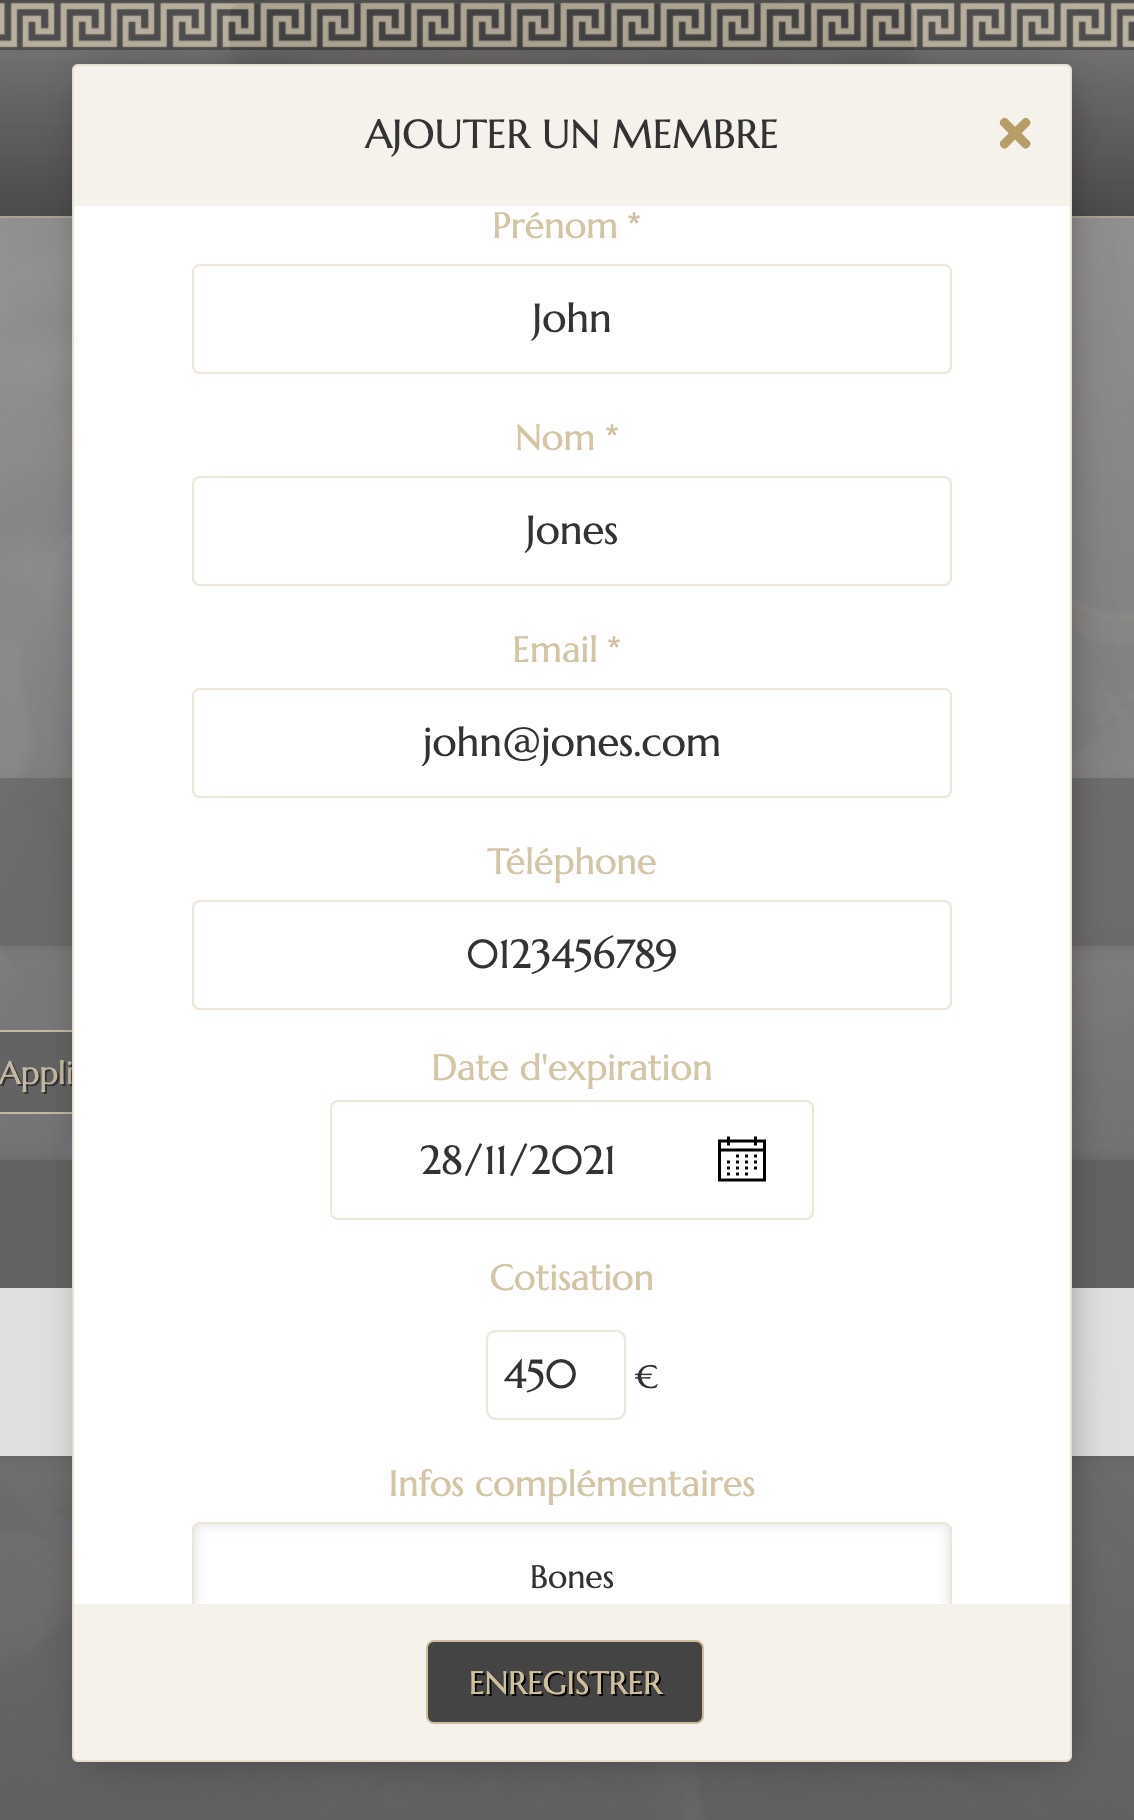Close the Ajouter un membre dialog
The image size is (1134, 1820).
click(1014, 133)
